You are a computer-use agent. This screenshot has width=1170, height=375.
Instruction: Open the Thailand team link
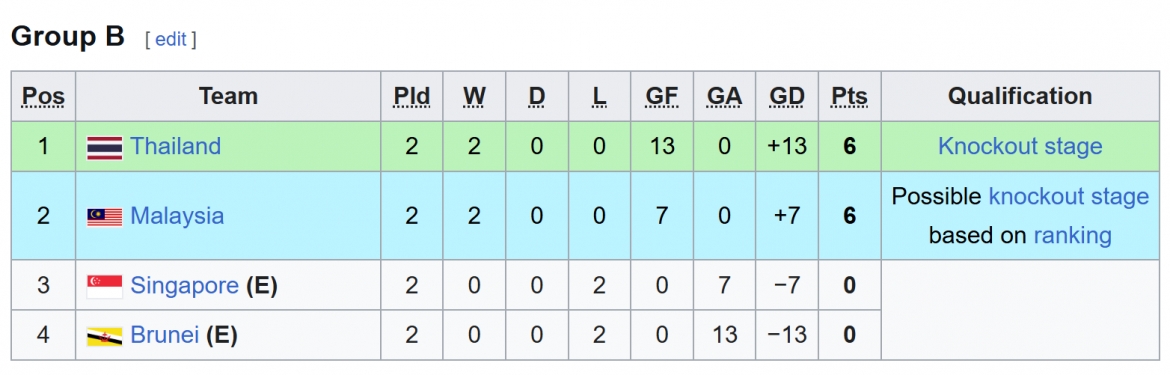[175, 146]
